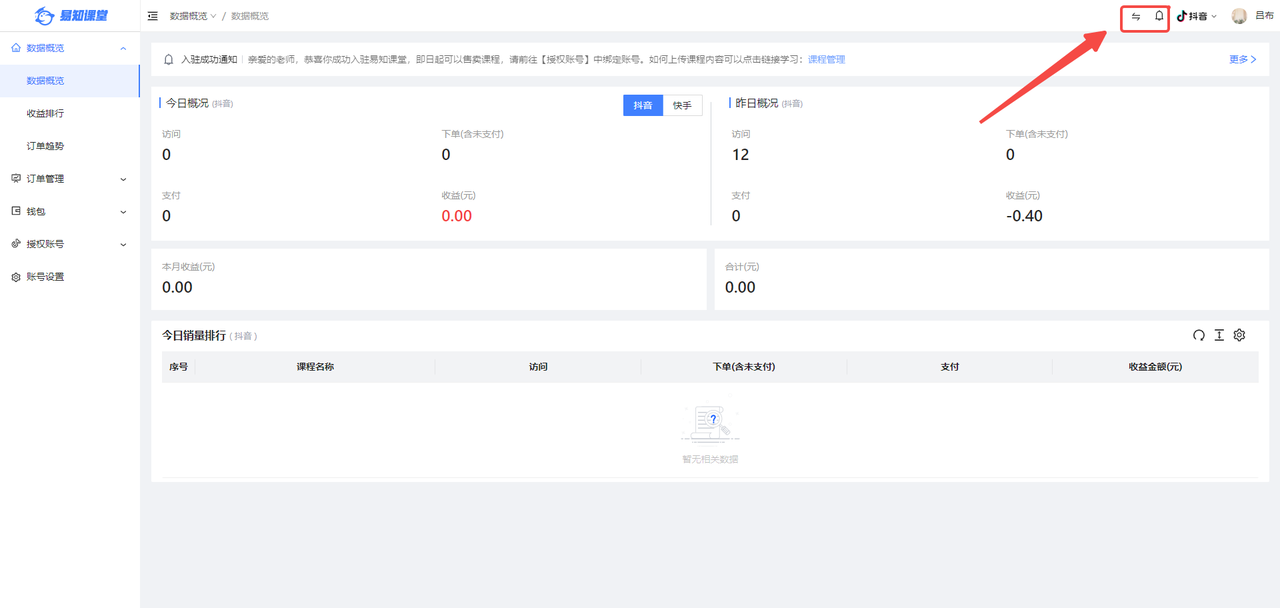Click yesterday's revenue value -0.40
Viewport: 1280px width, 608px height.
pyautogui.click(x=1024, y=216)
